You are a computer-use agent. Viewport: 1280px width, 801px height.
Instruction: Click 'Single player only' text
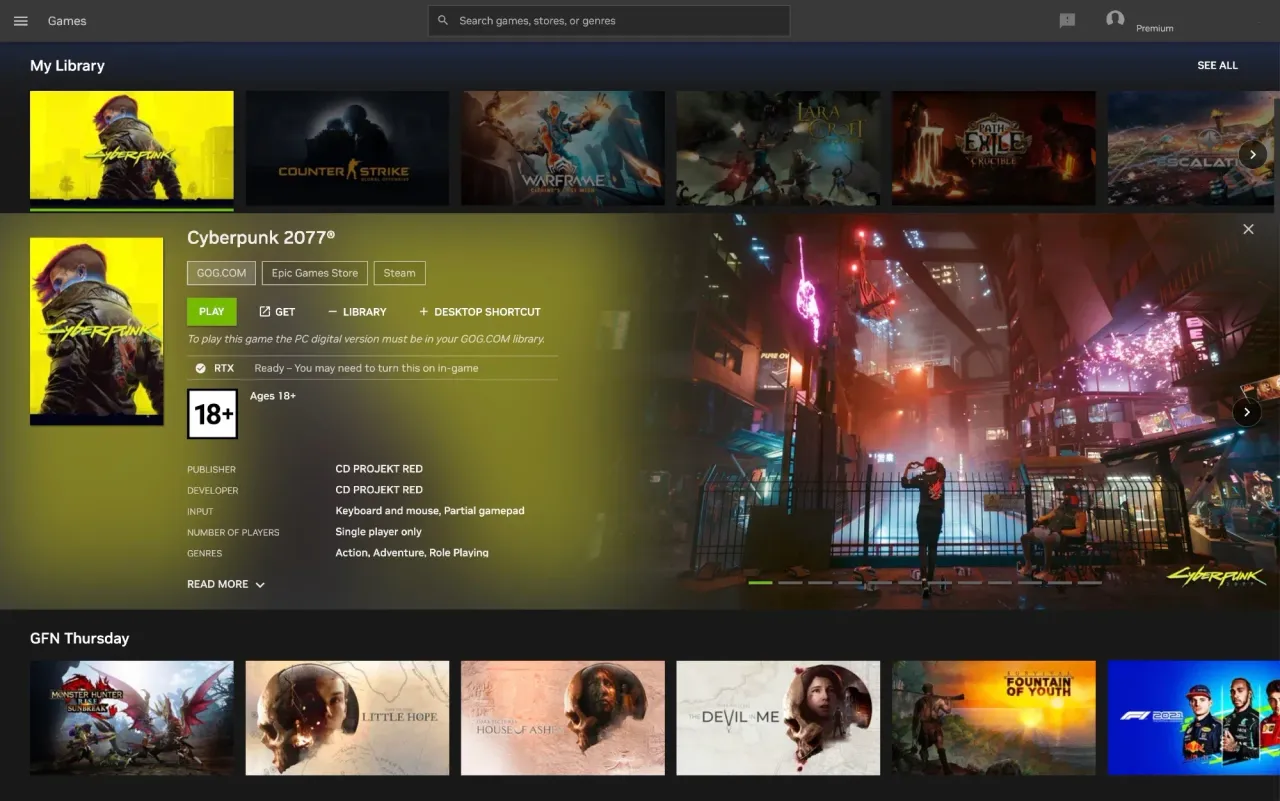click(378, 532)
